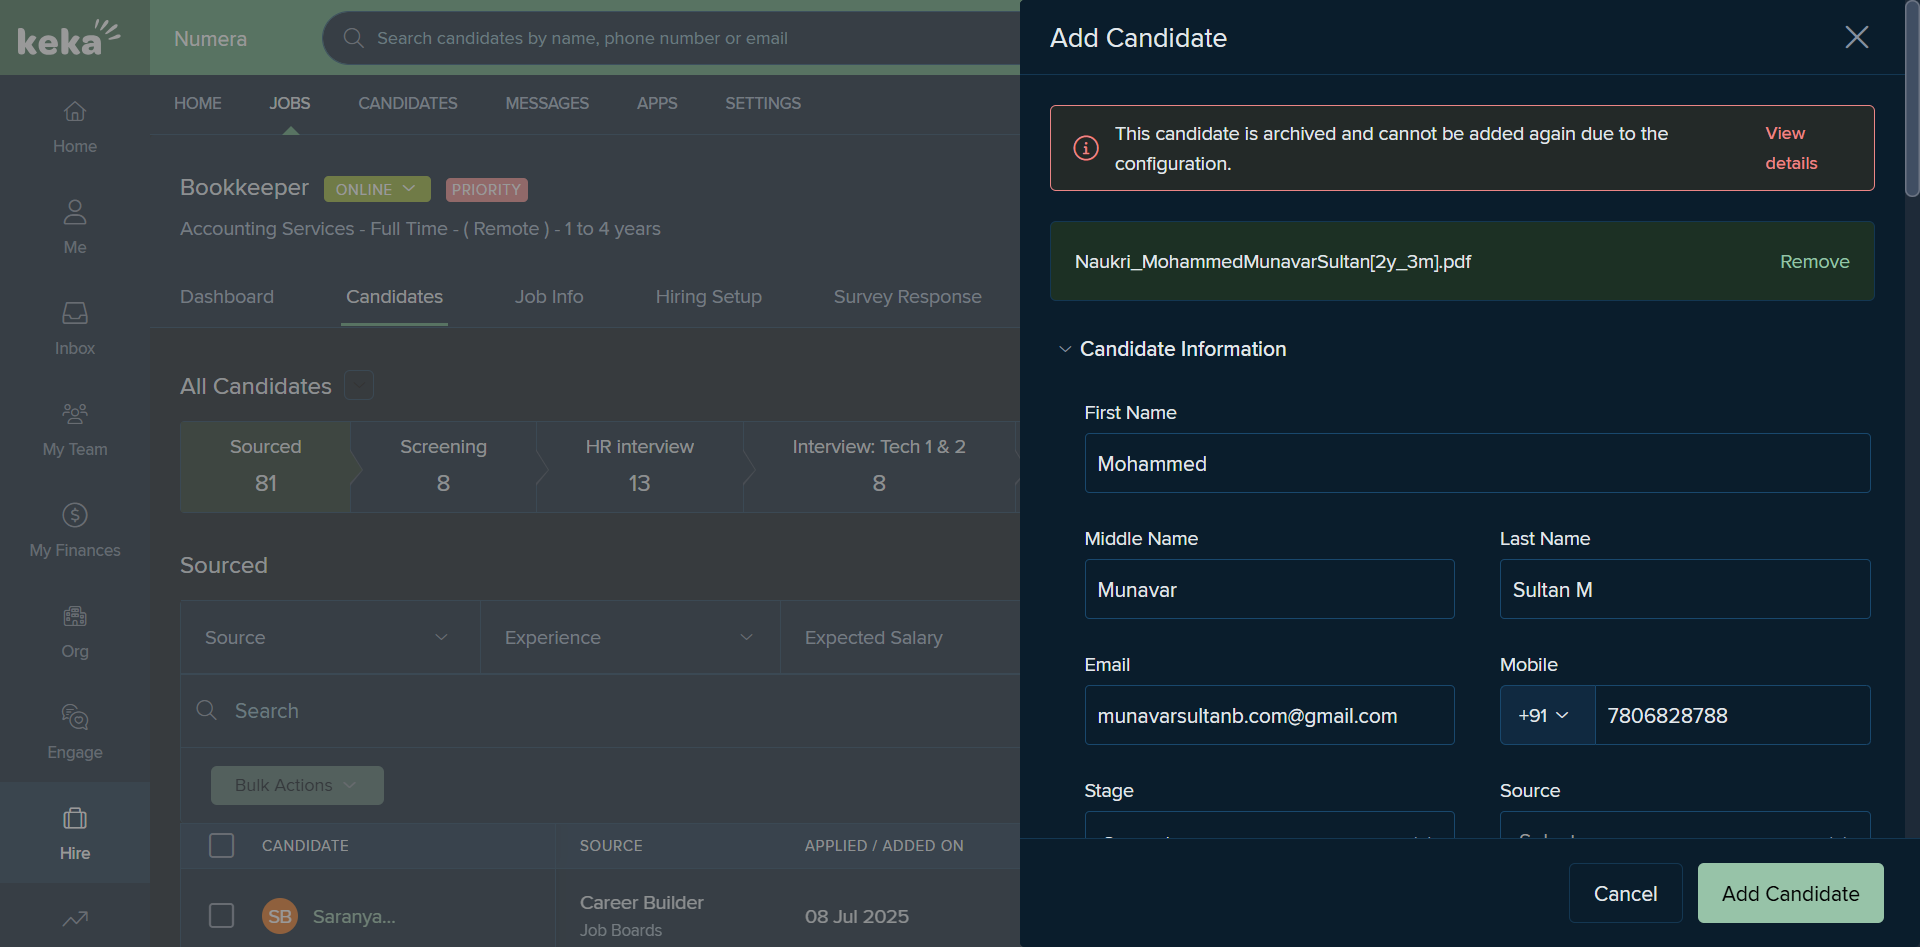The image size is (1920, 947).
Task: Click the Keka logo
Action: point(68,38)
